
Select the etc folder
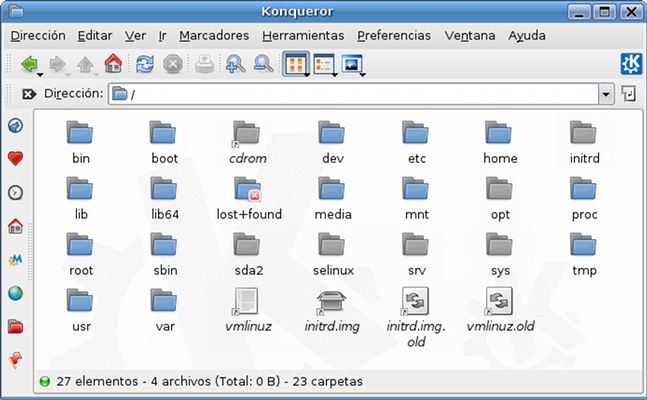pos(416,143)
